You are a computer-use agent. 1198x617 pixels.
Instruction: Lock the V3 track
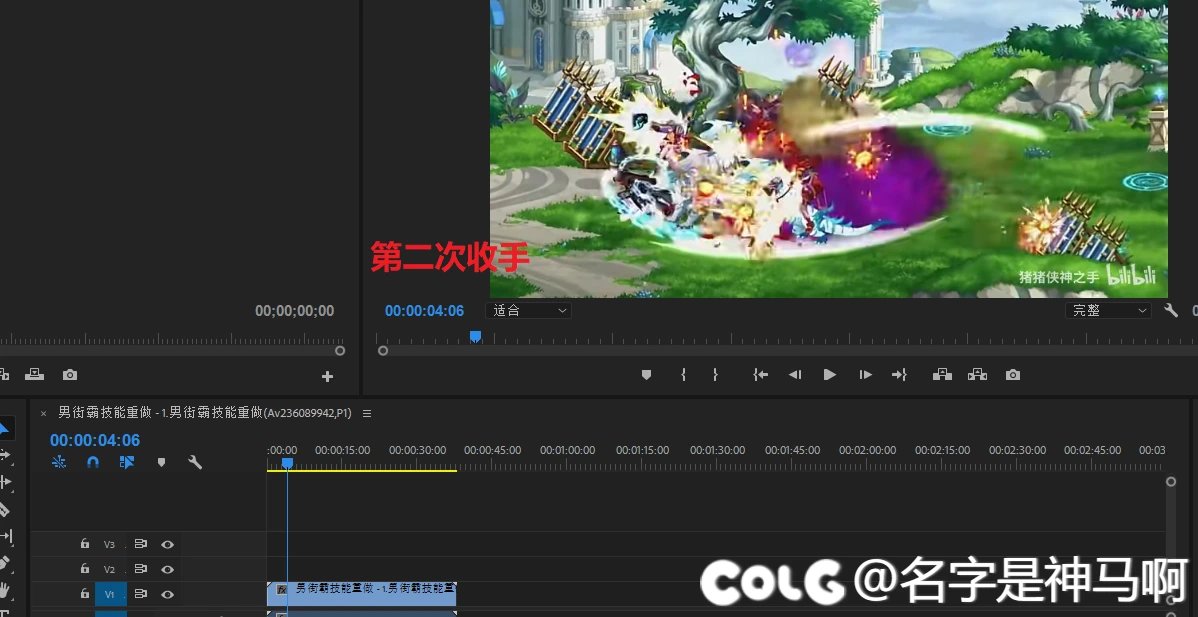[85, 544]
